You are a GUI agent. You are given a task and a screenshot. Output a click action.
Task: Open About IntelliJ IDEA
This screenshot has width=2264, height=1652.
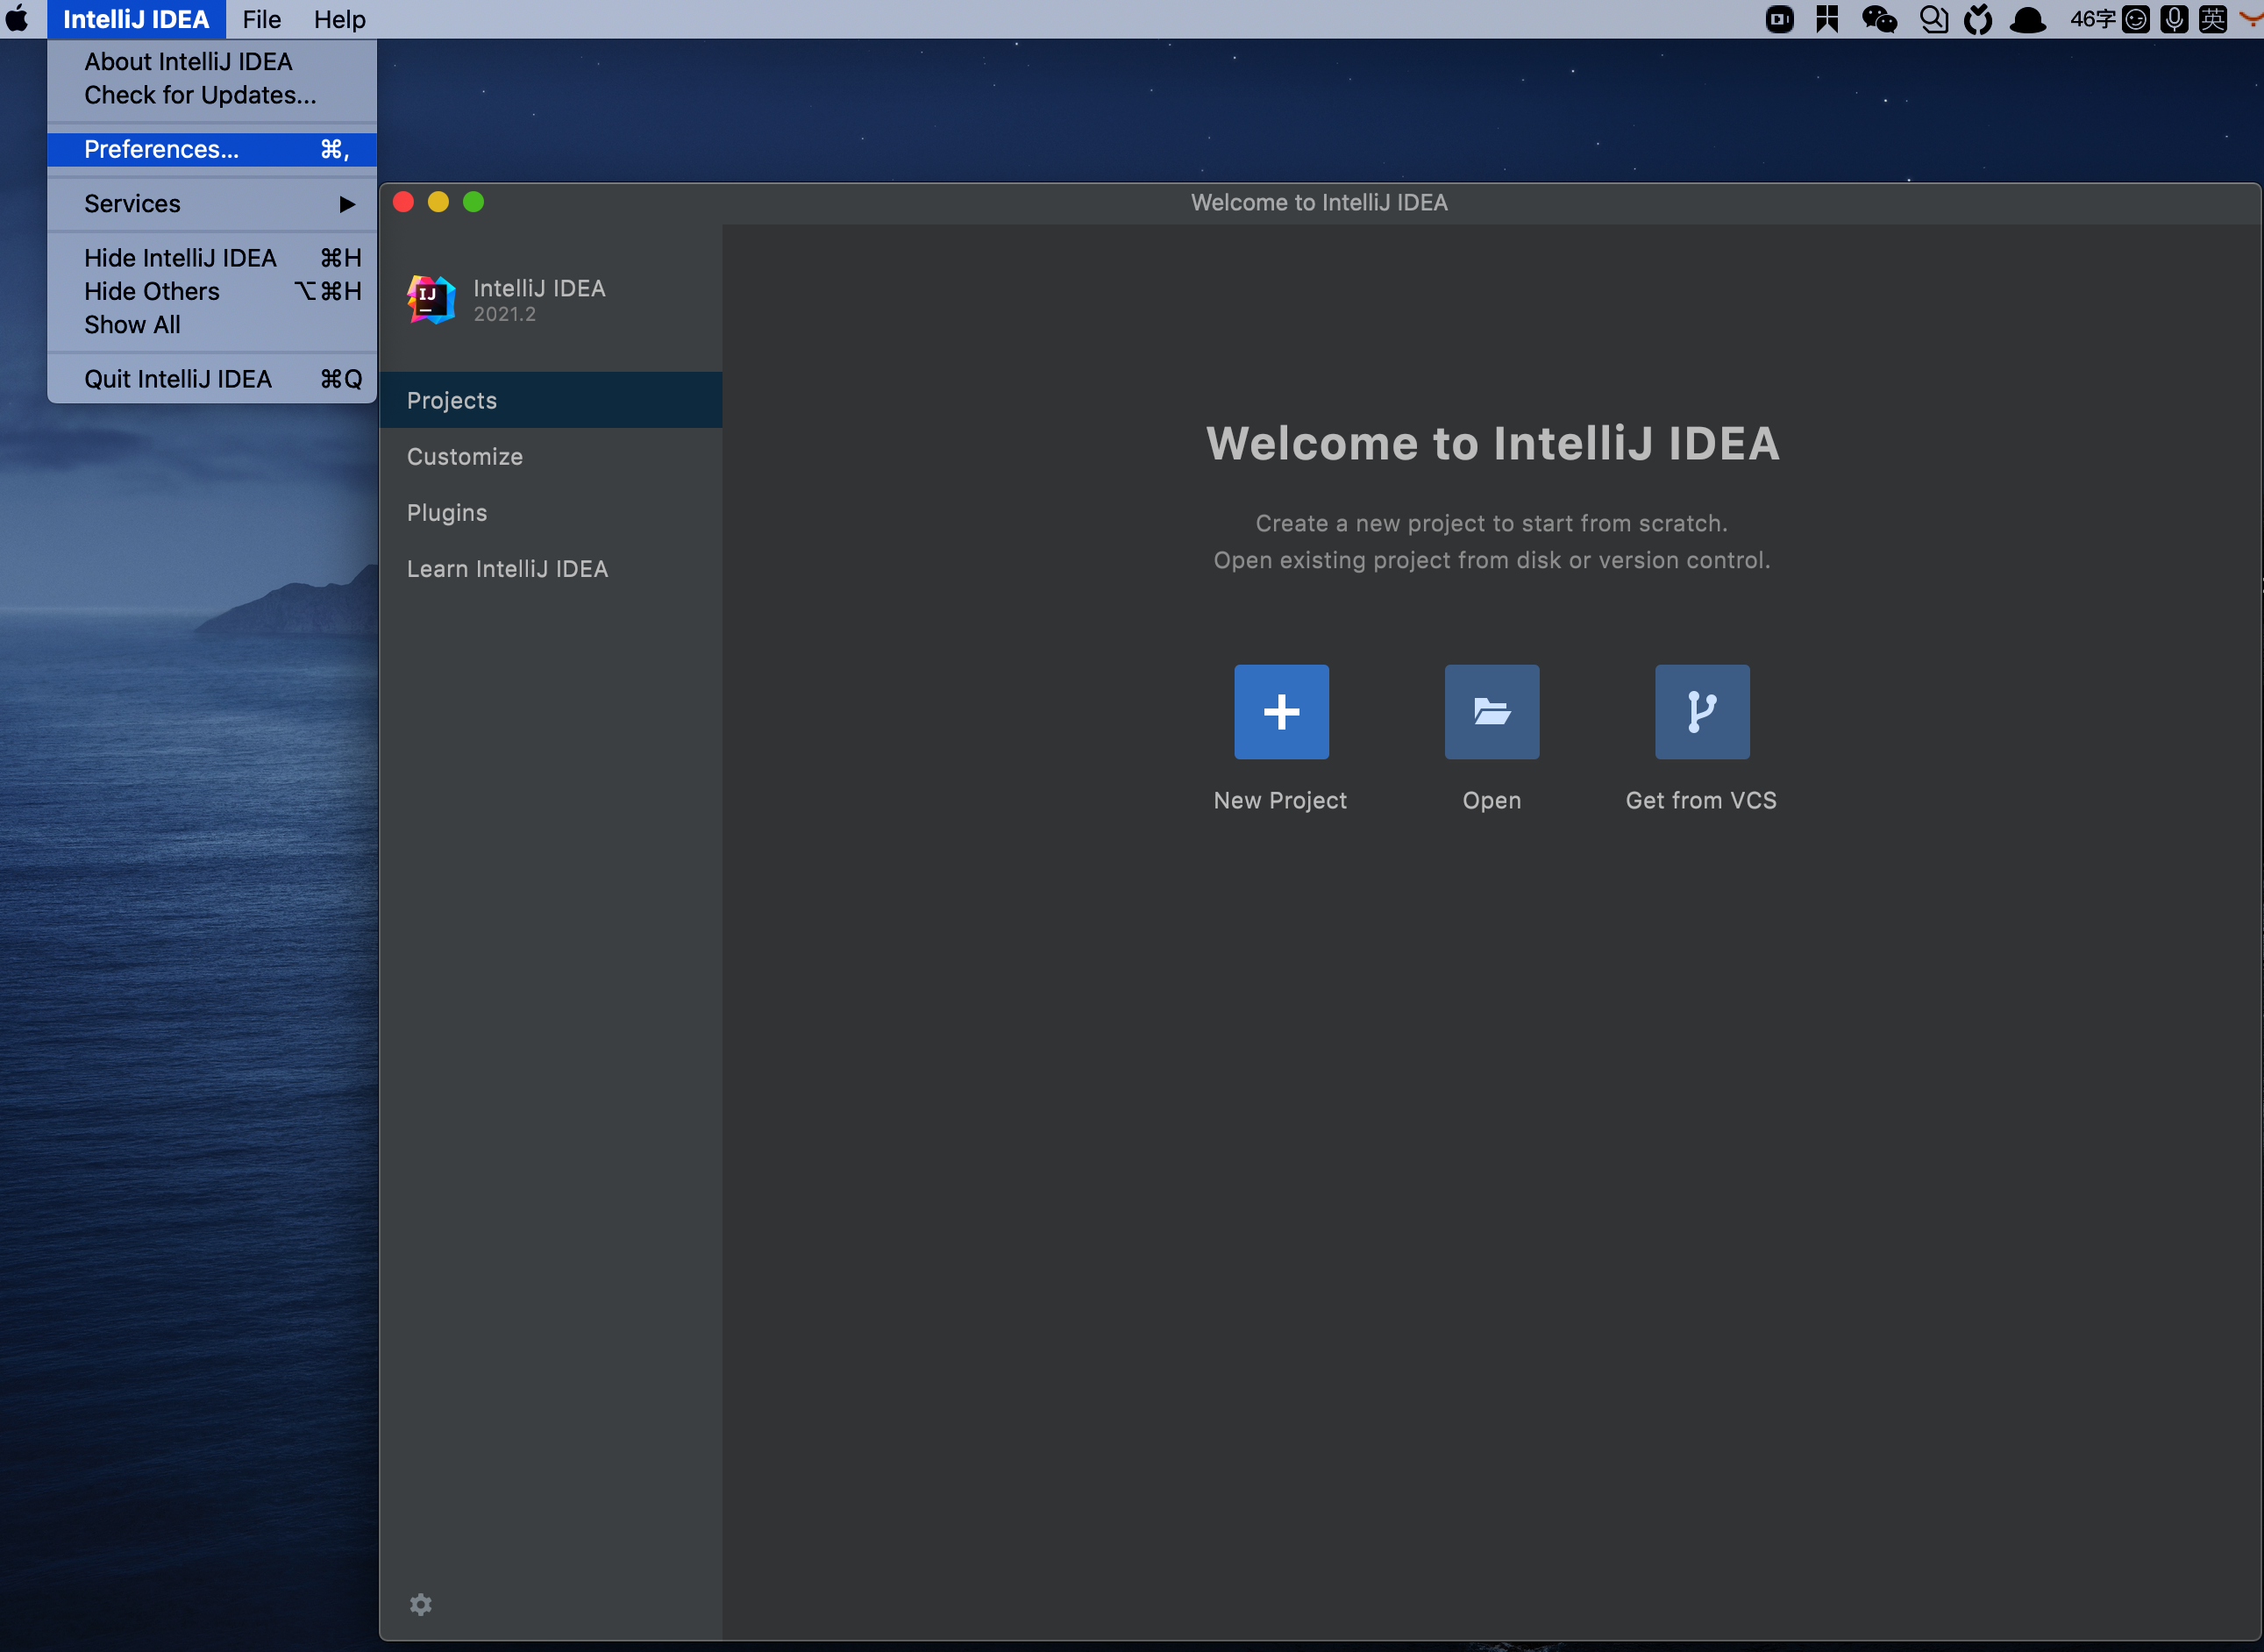pyautogui.click(x=188, y=62)
